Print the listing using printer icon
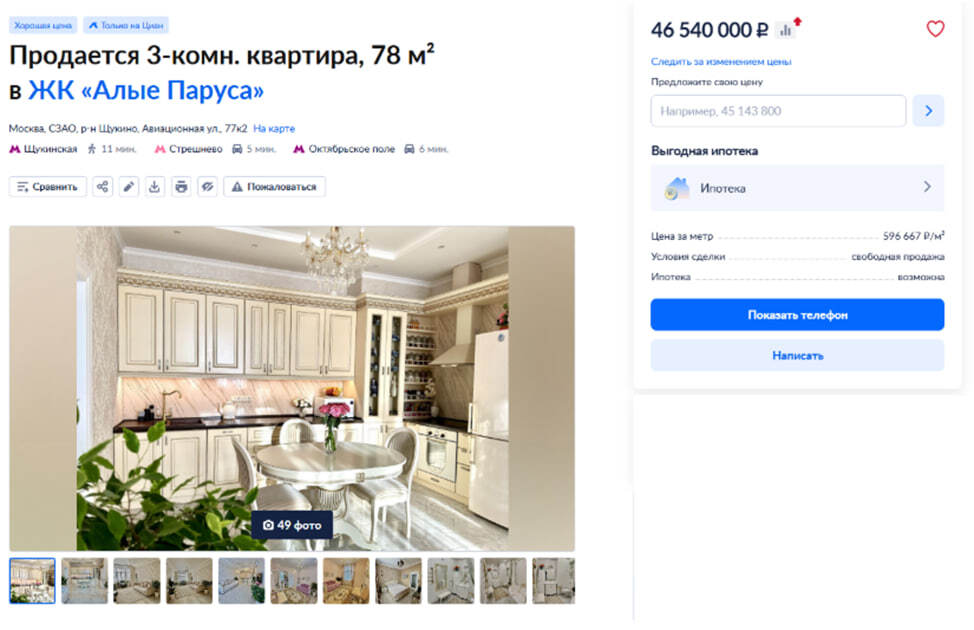The width and height of the screenshot is (974, 630). pos(181,186)
